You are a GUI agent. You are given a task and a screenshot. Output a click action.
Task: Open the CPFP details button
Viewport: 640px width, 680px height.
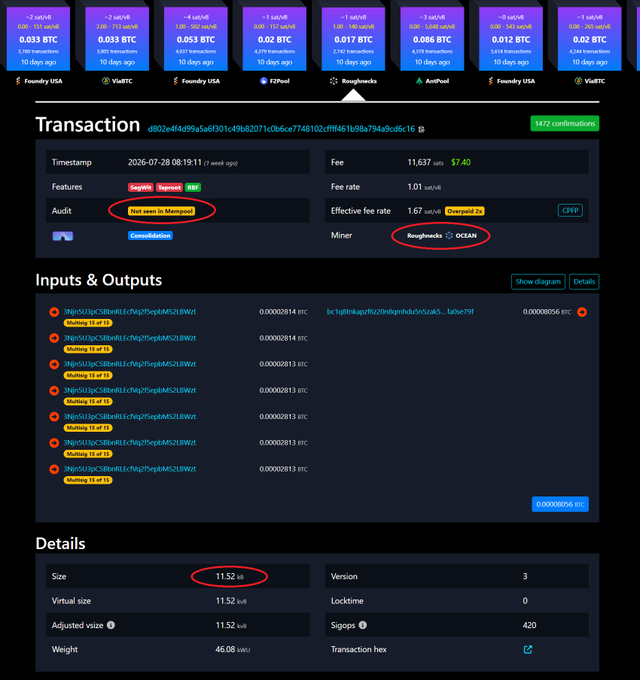[x=570, y=210]
